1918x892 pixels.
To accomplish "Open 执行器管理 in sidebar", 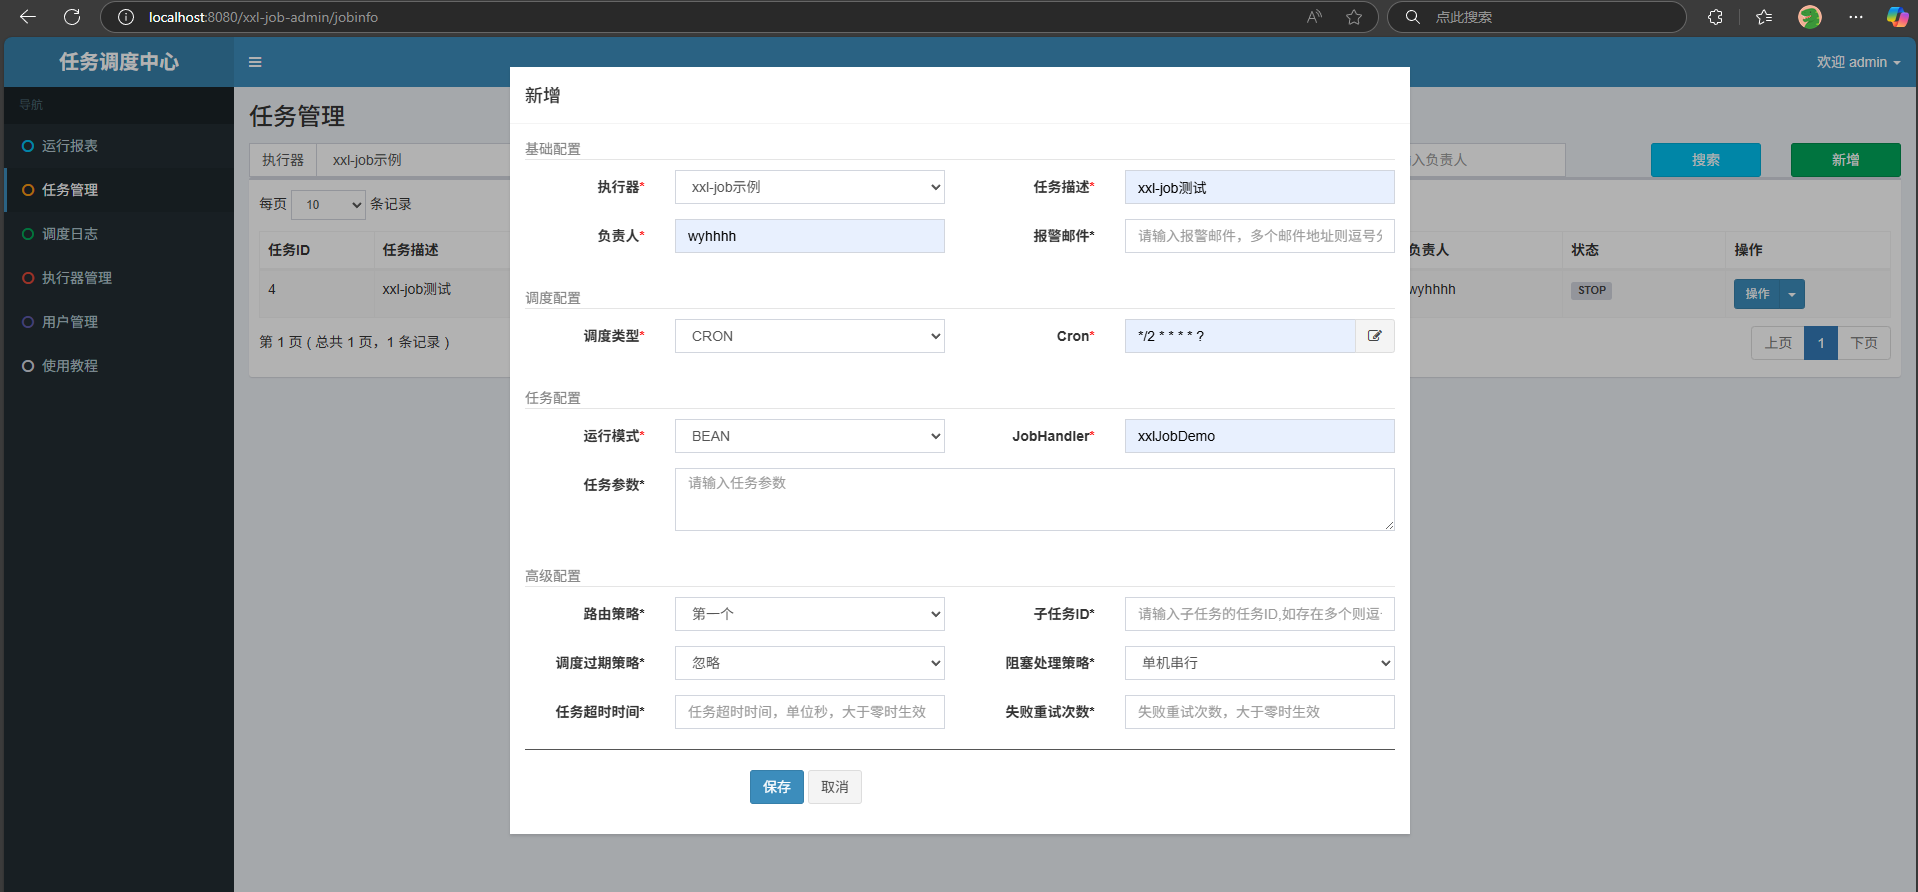I will pyautogui.click(x=119, y=278).
